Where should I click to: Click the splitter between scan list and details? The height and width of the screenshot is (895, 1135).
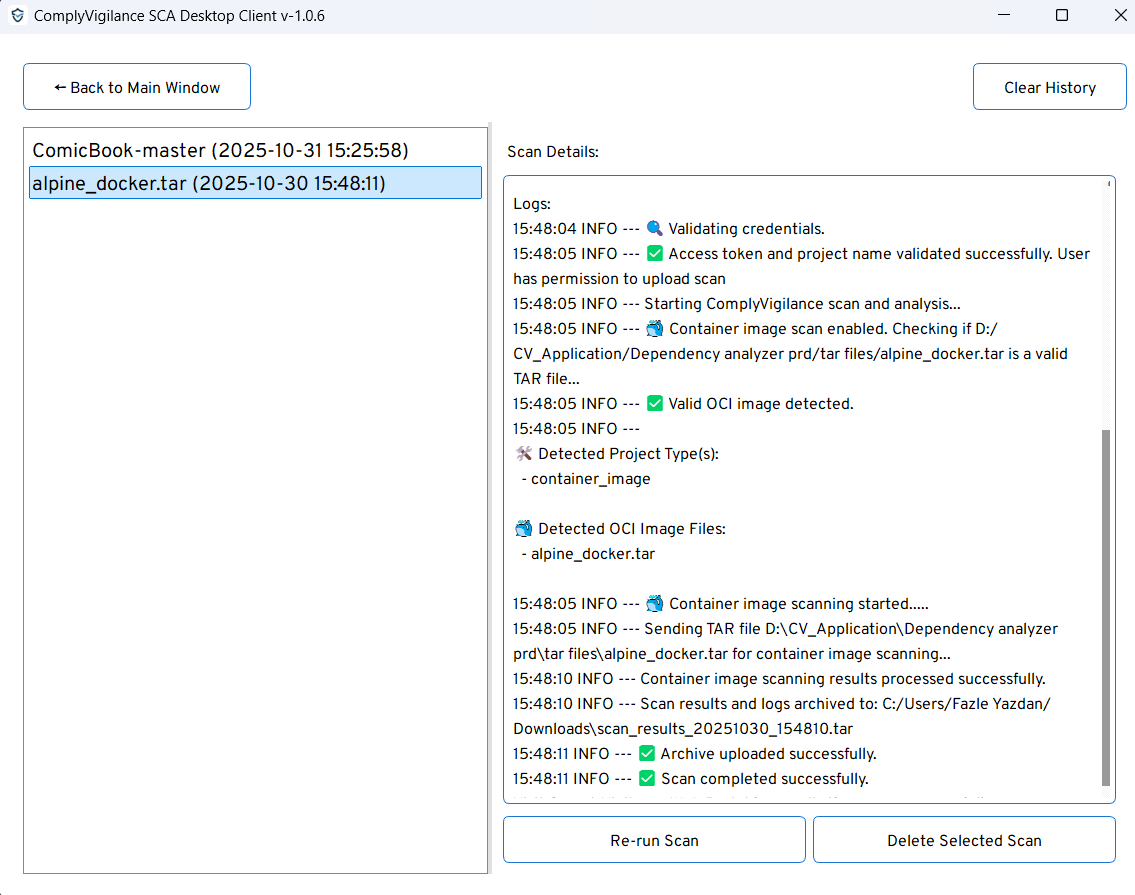[x=490, y=498]
